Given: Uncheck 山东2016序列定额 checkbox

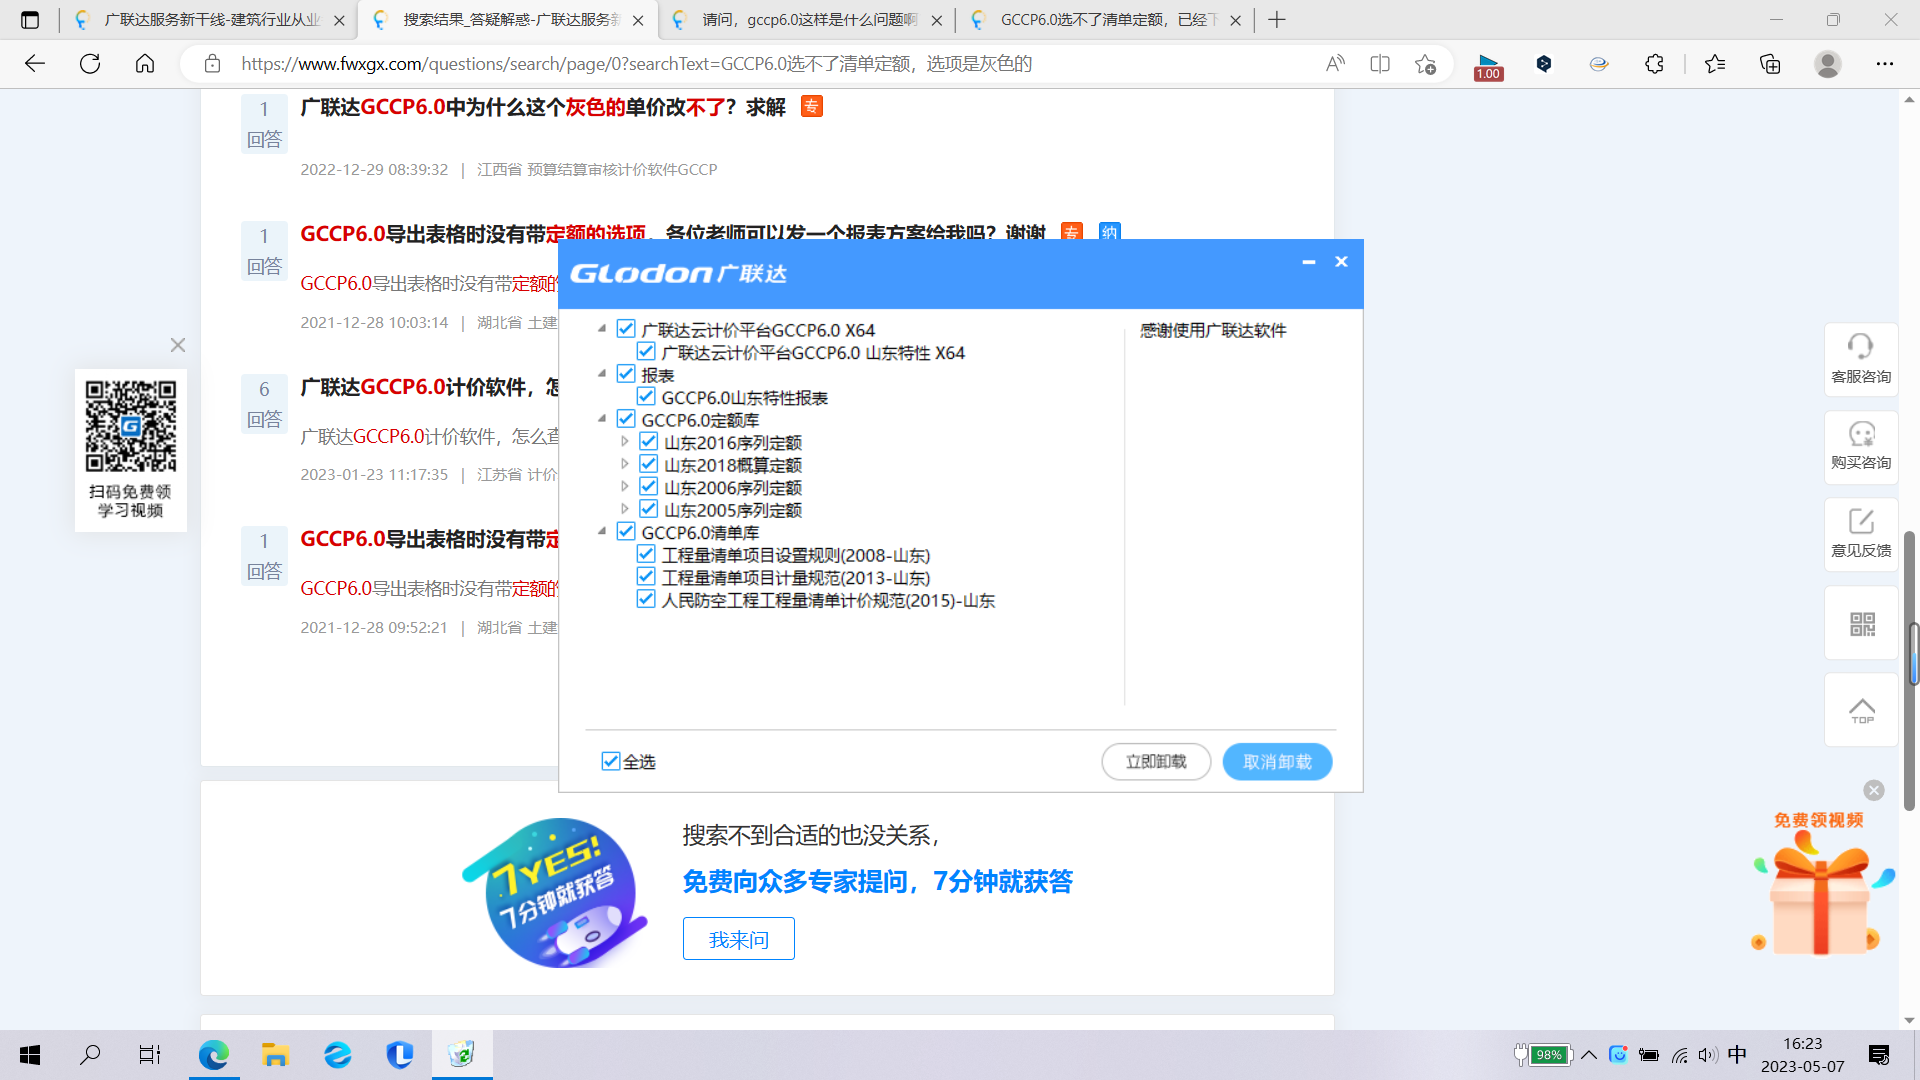Looking at the screenshot, I should pyautogui.click(x=648, y=442).
